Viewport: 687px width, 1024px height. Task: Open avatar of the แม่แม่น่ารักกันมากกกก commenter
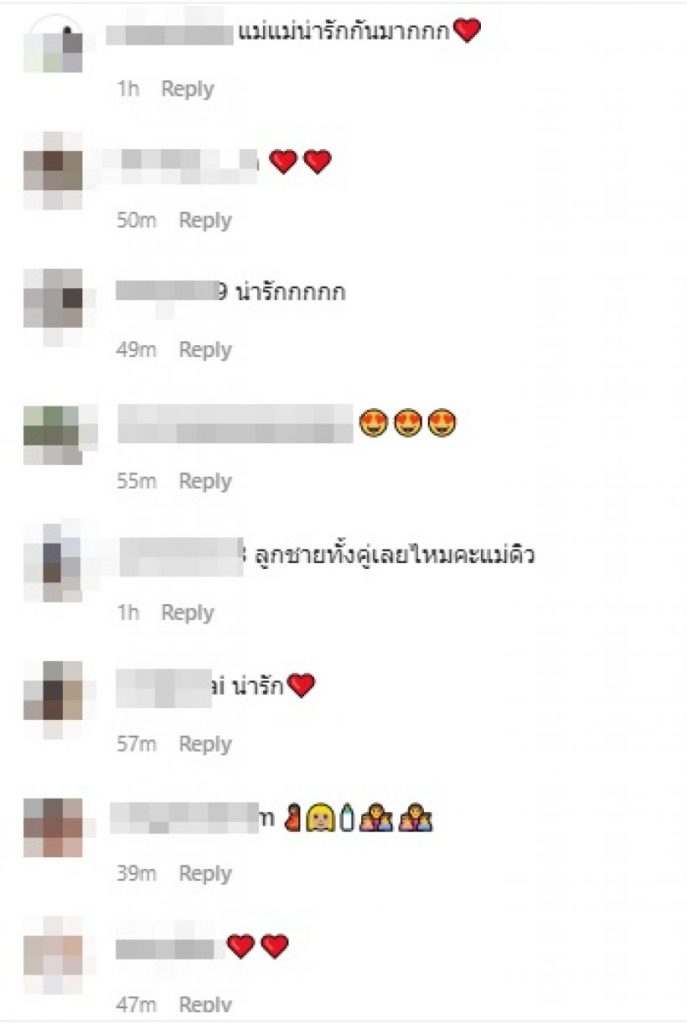[x=53, y=43]
